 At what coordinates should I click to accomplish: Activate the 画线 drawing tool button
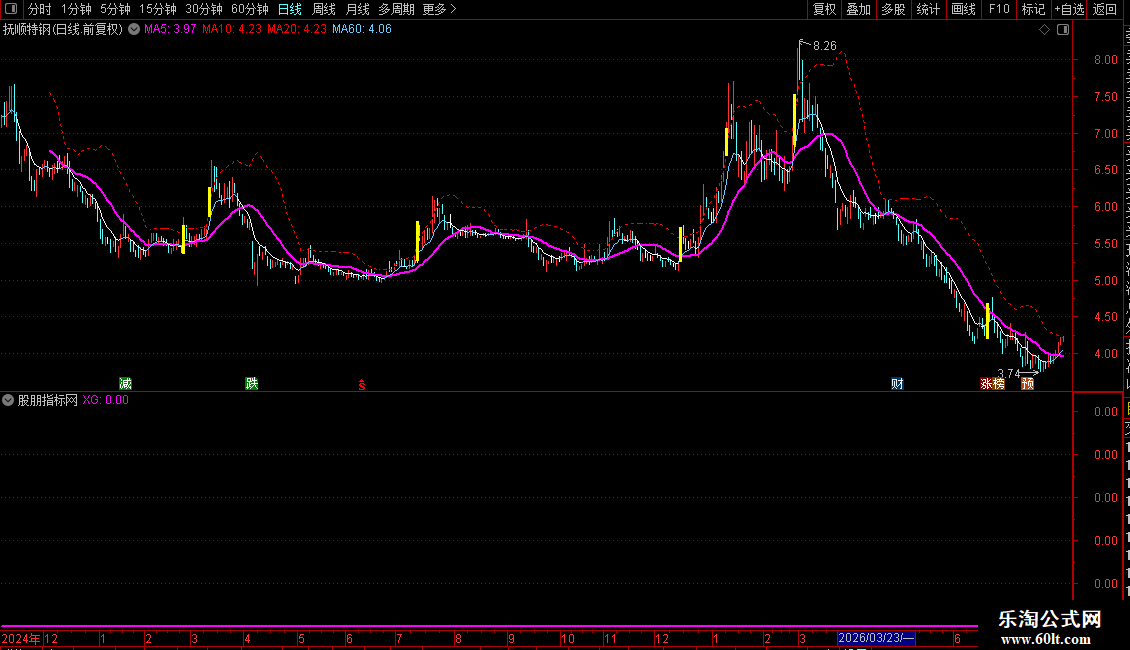(963, 9)
